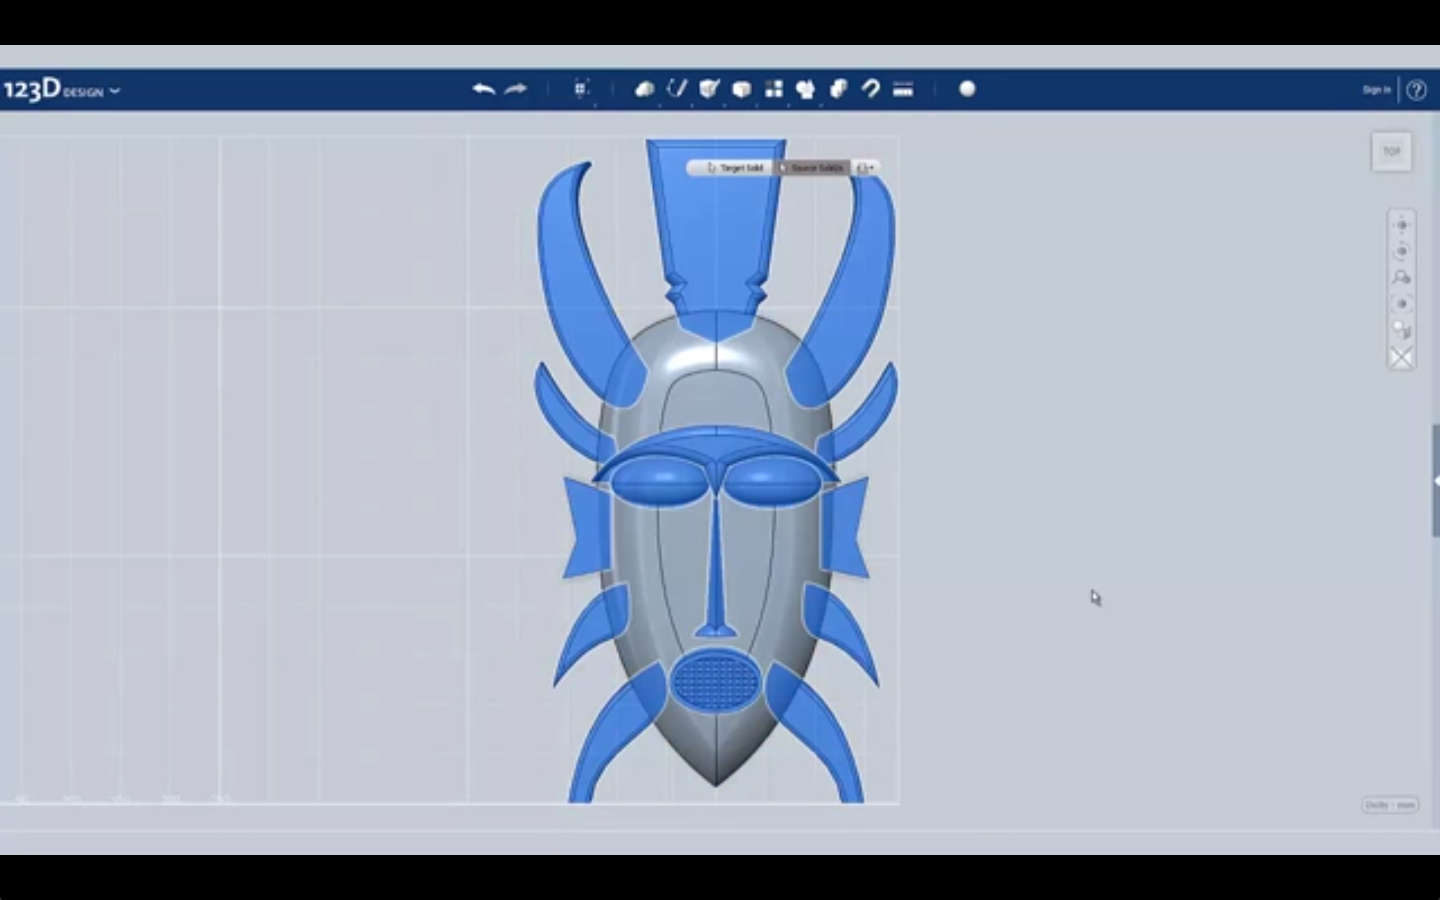1440x900 pixels.
Task: Click the Sign In link
Action: point(1376,90)
